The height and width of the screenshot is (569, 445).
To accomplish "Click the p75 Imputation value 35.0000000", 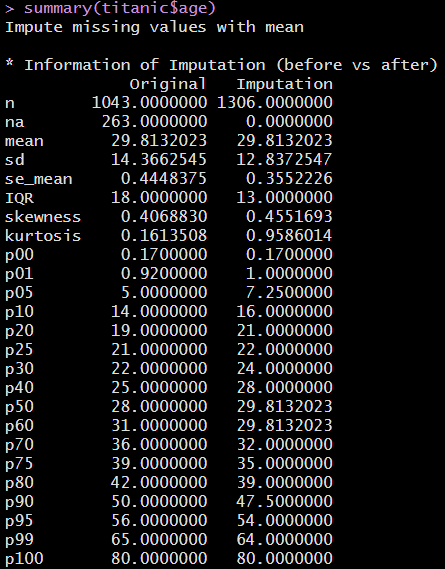I will coord(285,463).
